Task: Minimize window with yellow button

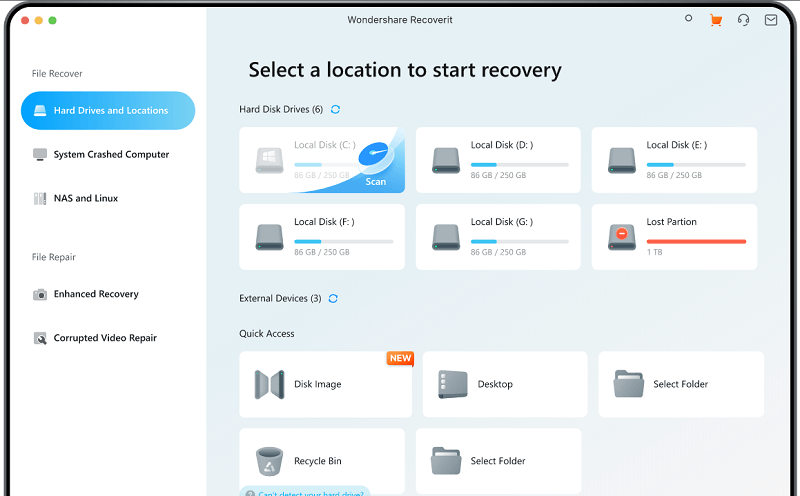Action: pyautogui.click(x=39, y=20)
